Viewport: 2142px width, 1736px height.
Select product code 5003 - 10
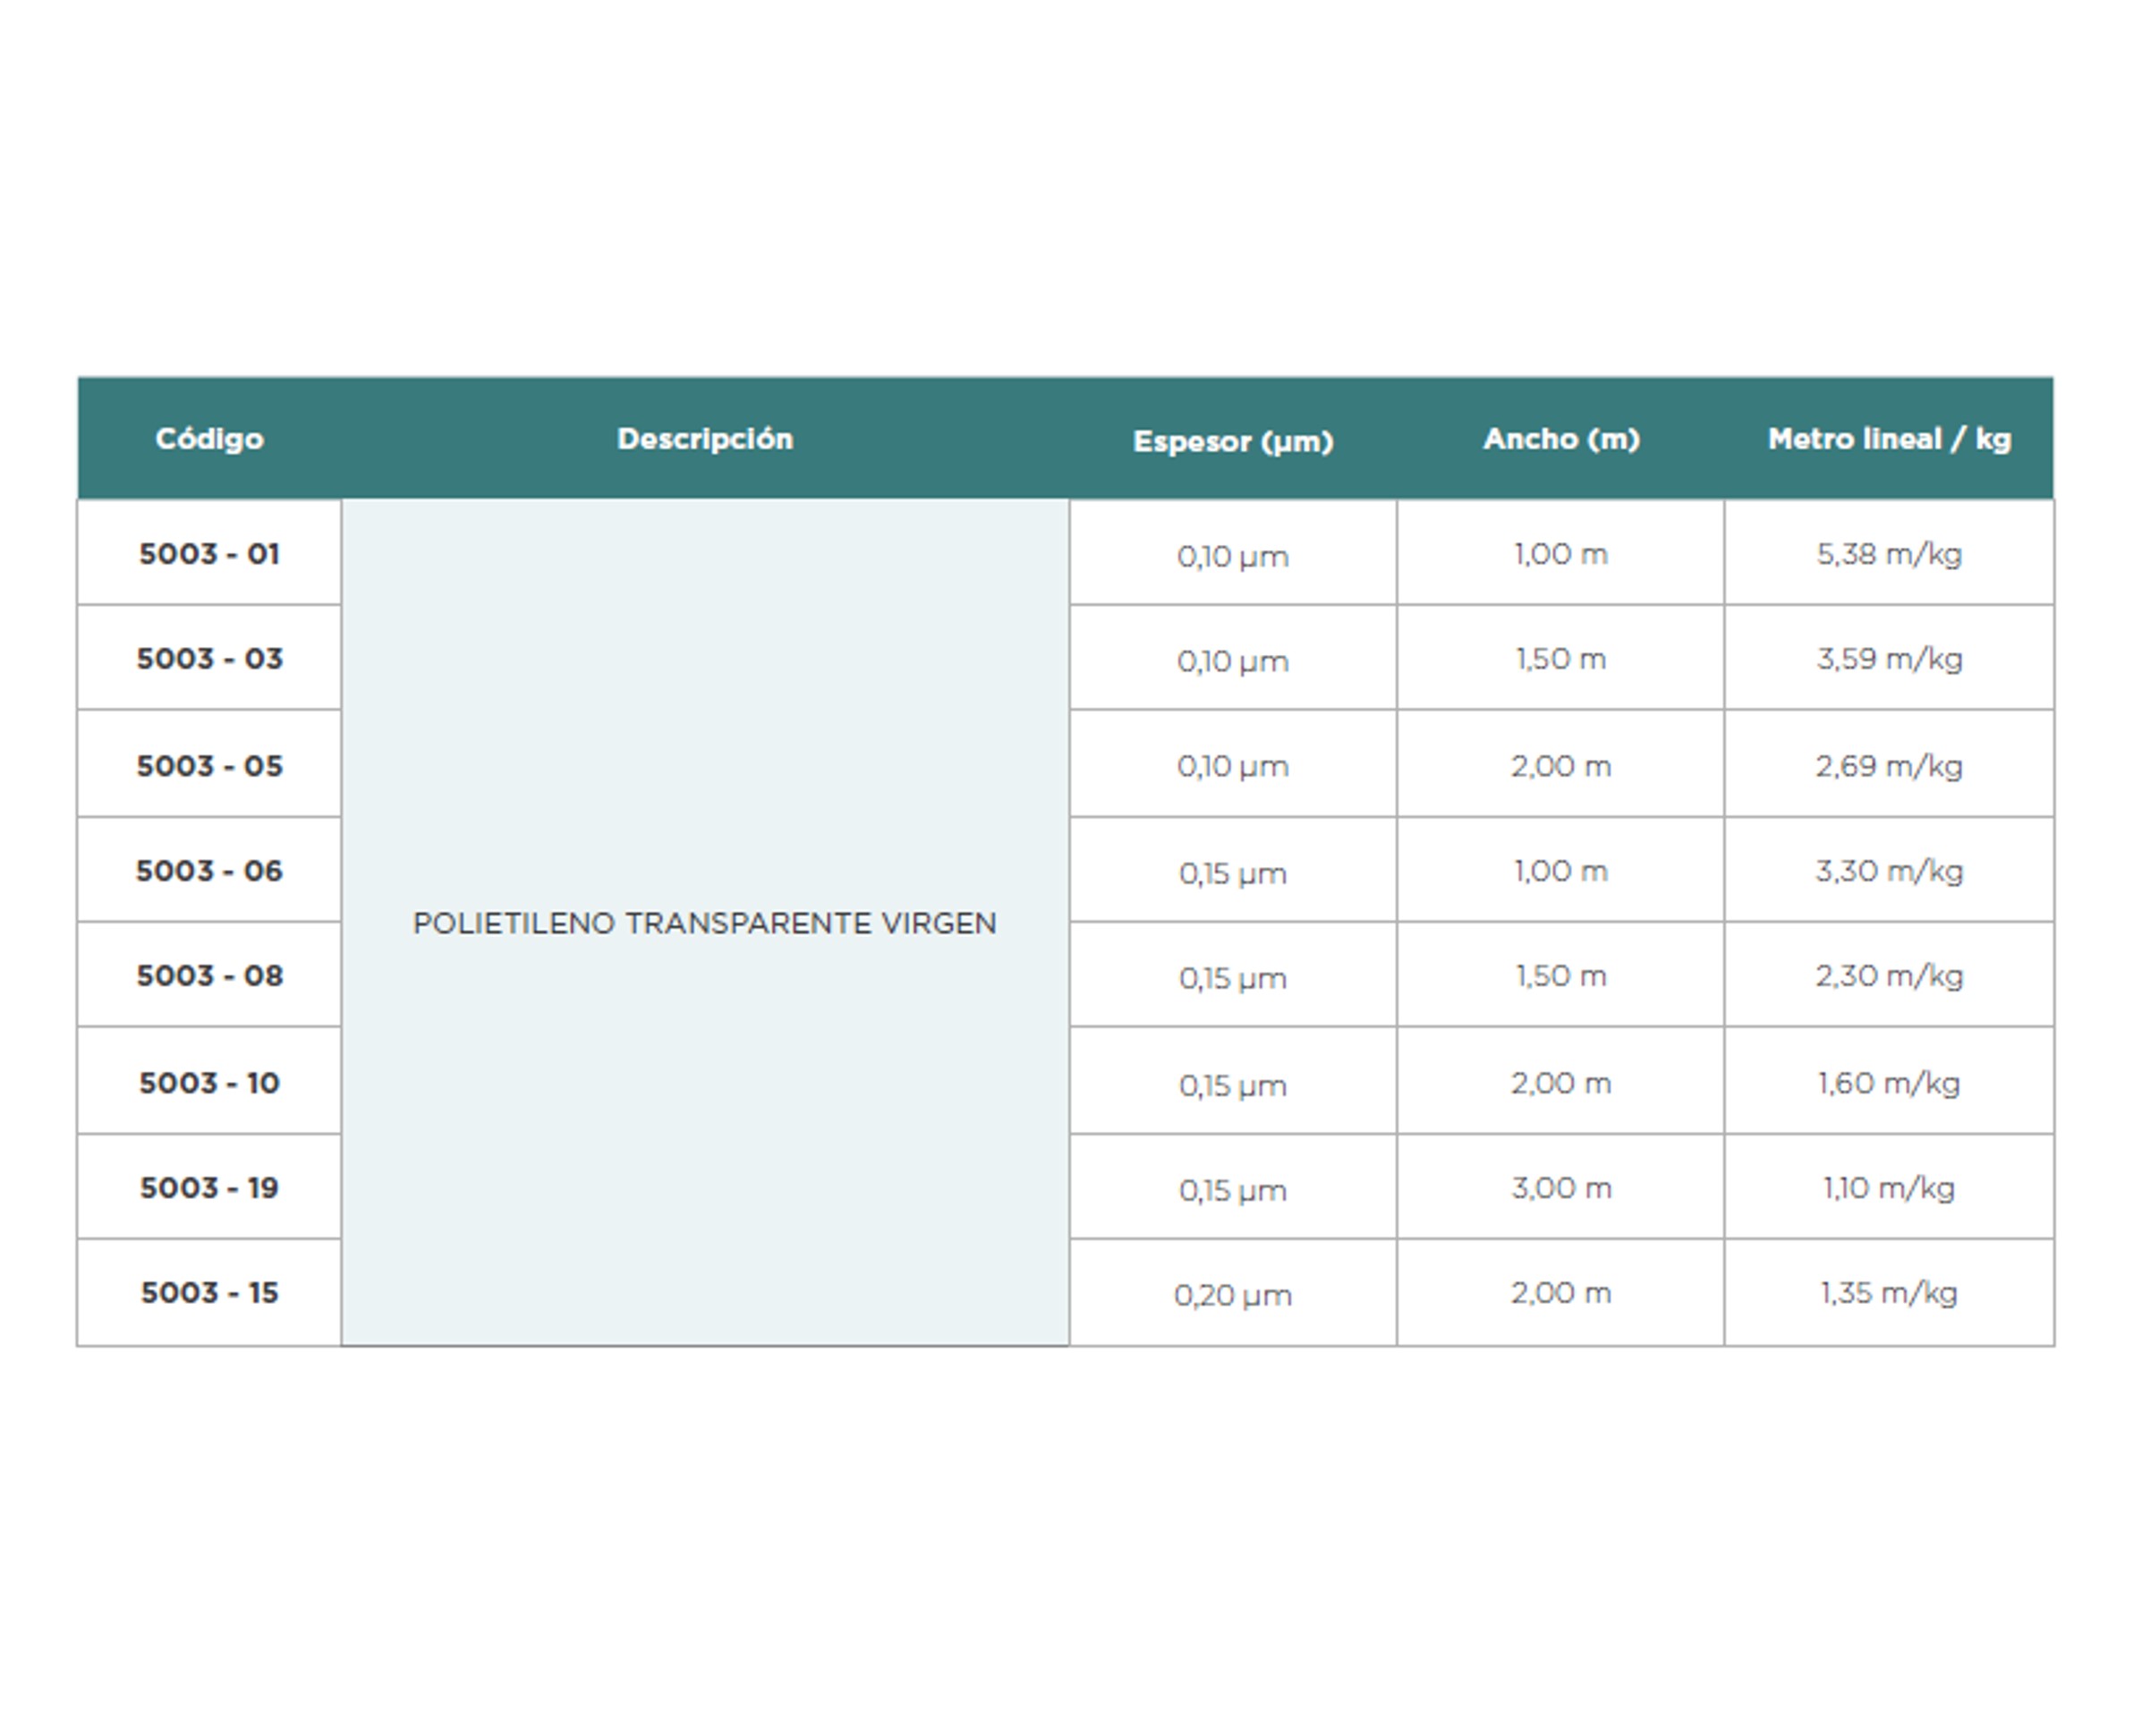(209, 1082)
